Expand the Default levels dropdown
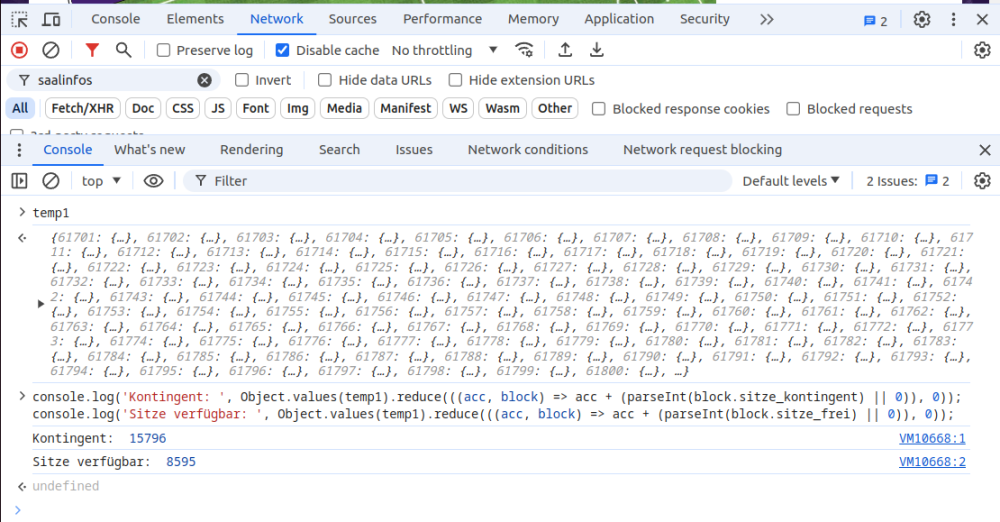This screenshot has width=1000, height=522. click(x=792, y=181)
